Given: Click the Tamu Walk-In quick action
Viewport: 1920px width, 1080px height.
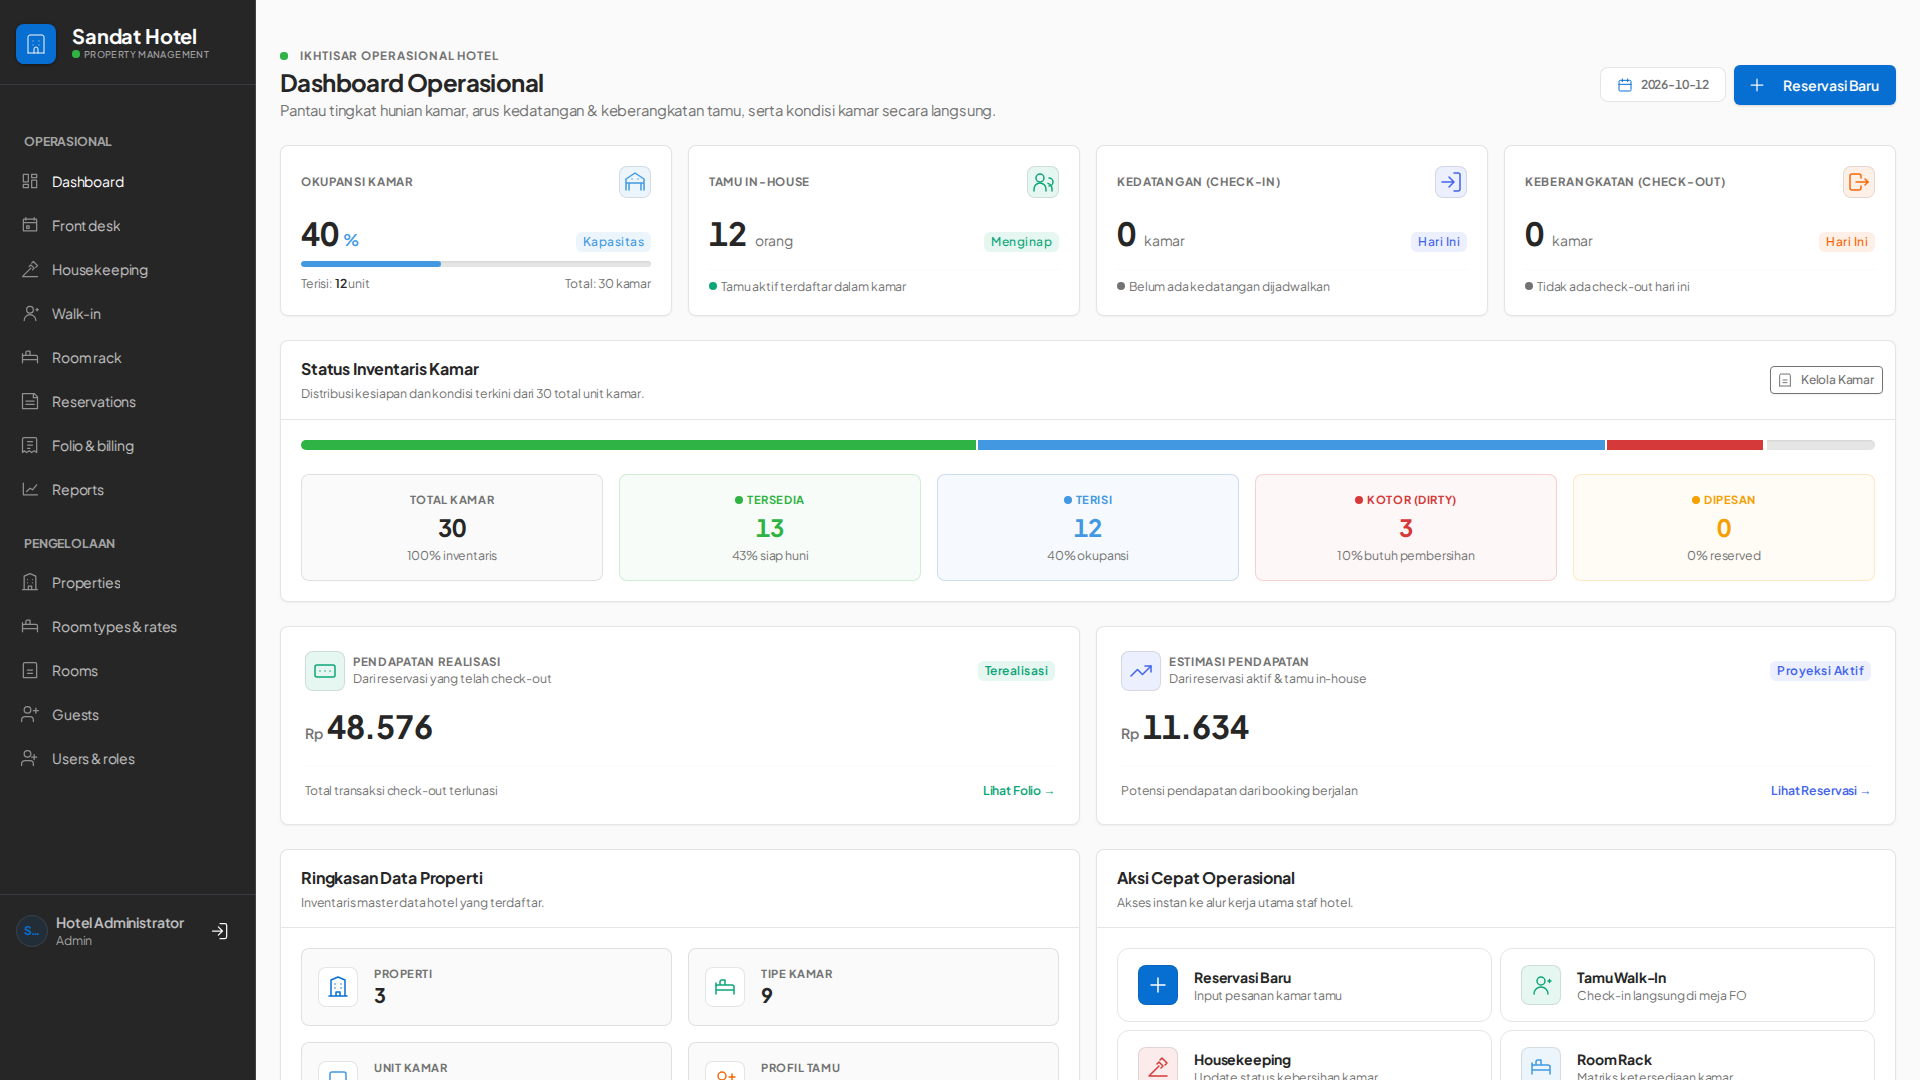Looking at the screenshot, I should pyautogui.click(x=1687, y=985).
